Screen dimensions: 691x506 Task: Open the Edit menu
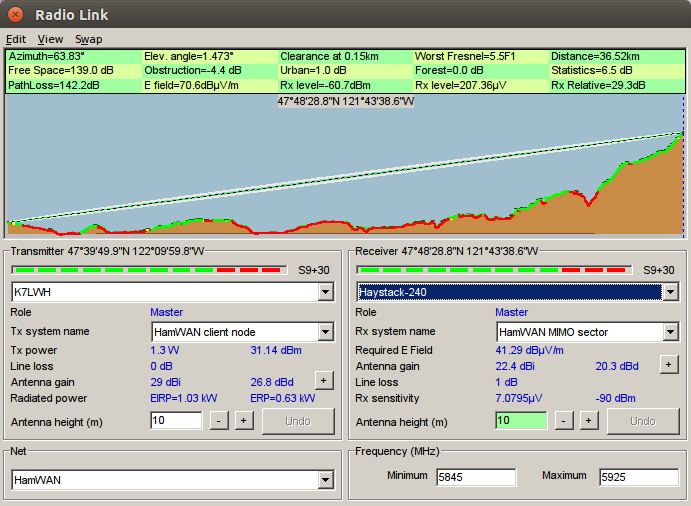16,39
